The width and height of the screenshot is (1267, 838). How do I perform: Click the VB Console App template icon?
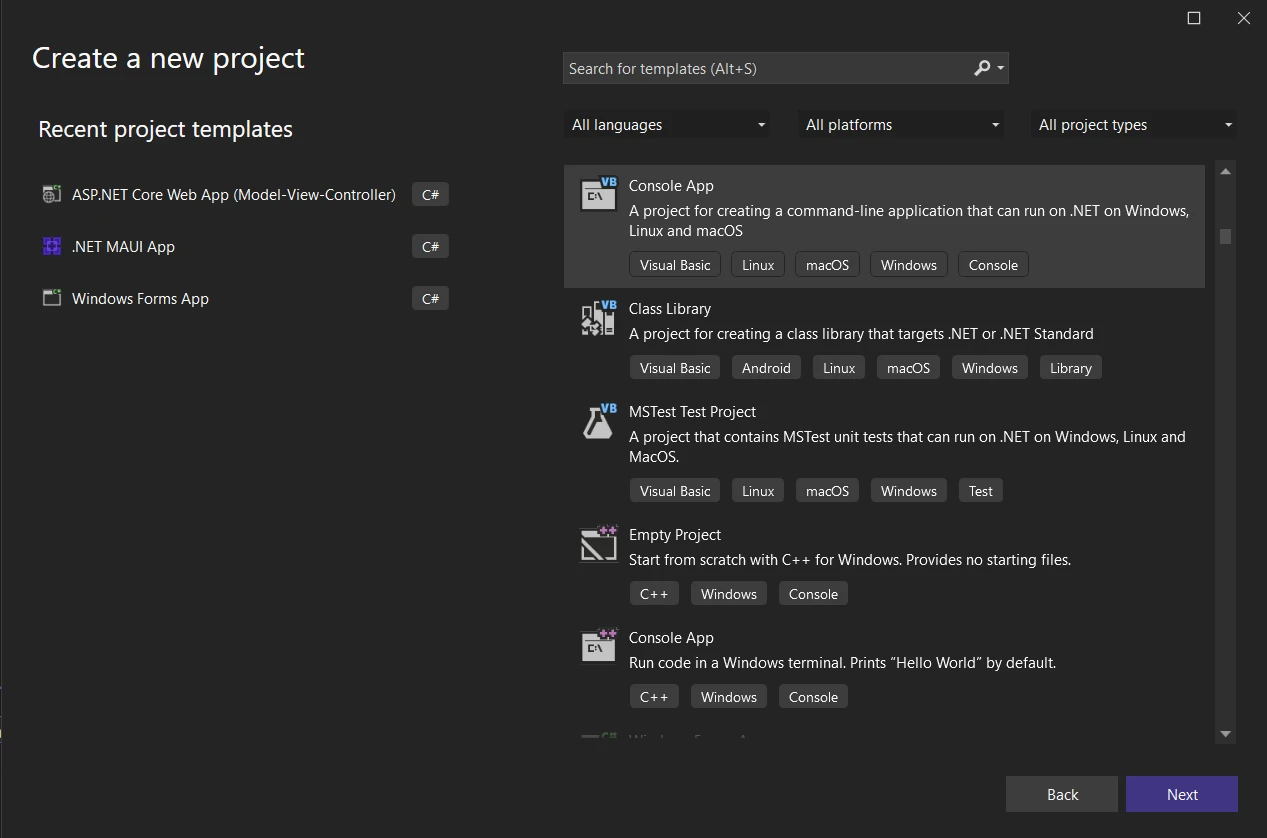[x=599, y=194]
